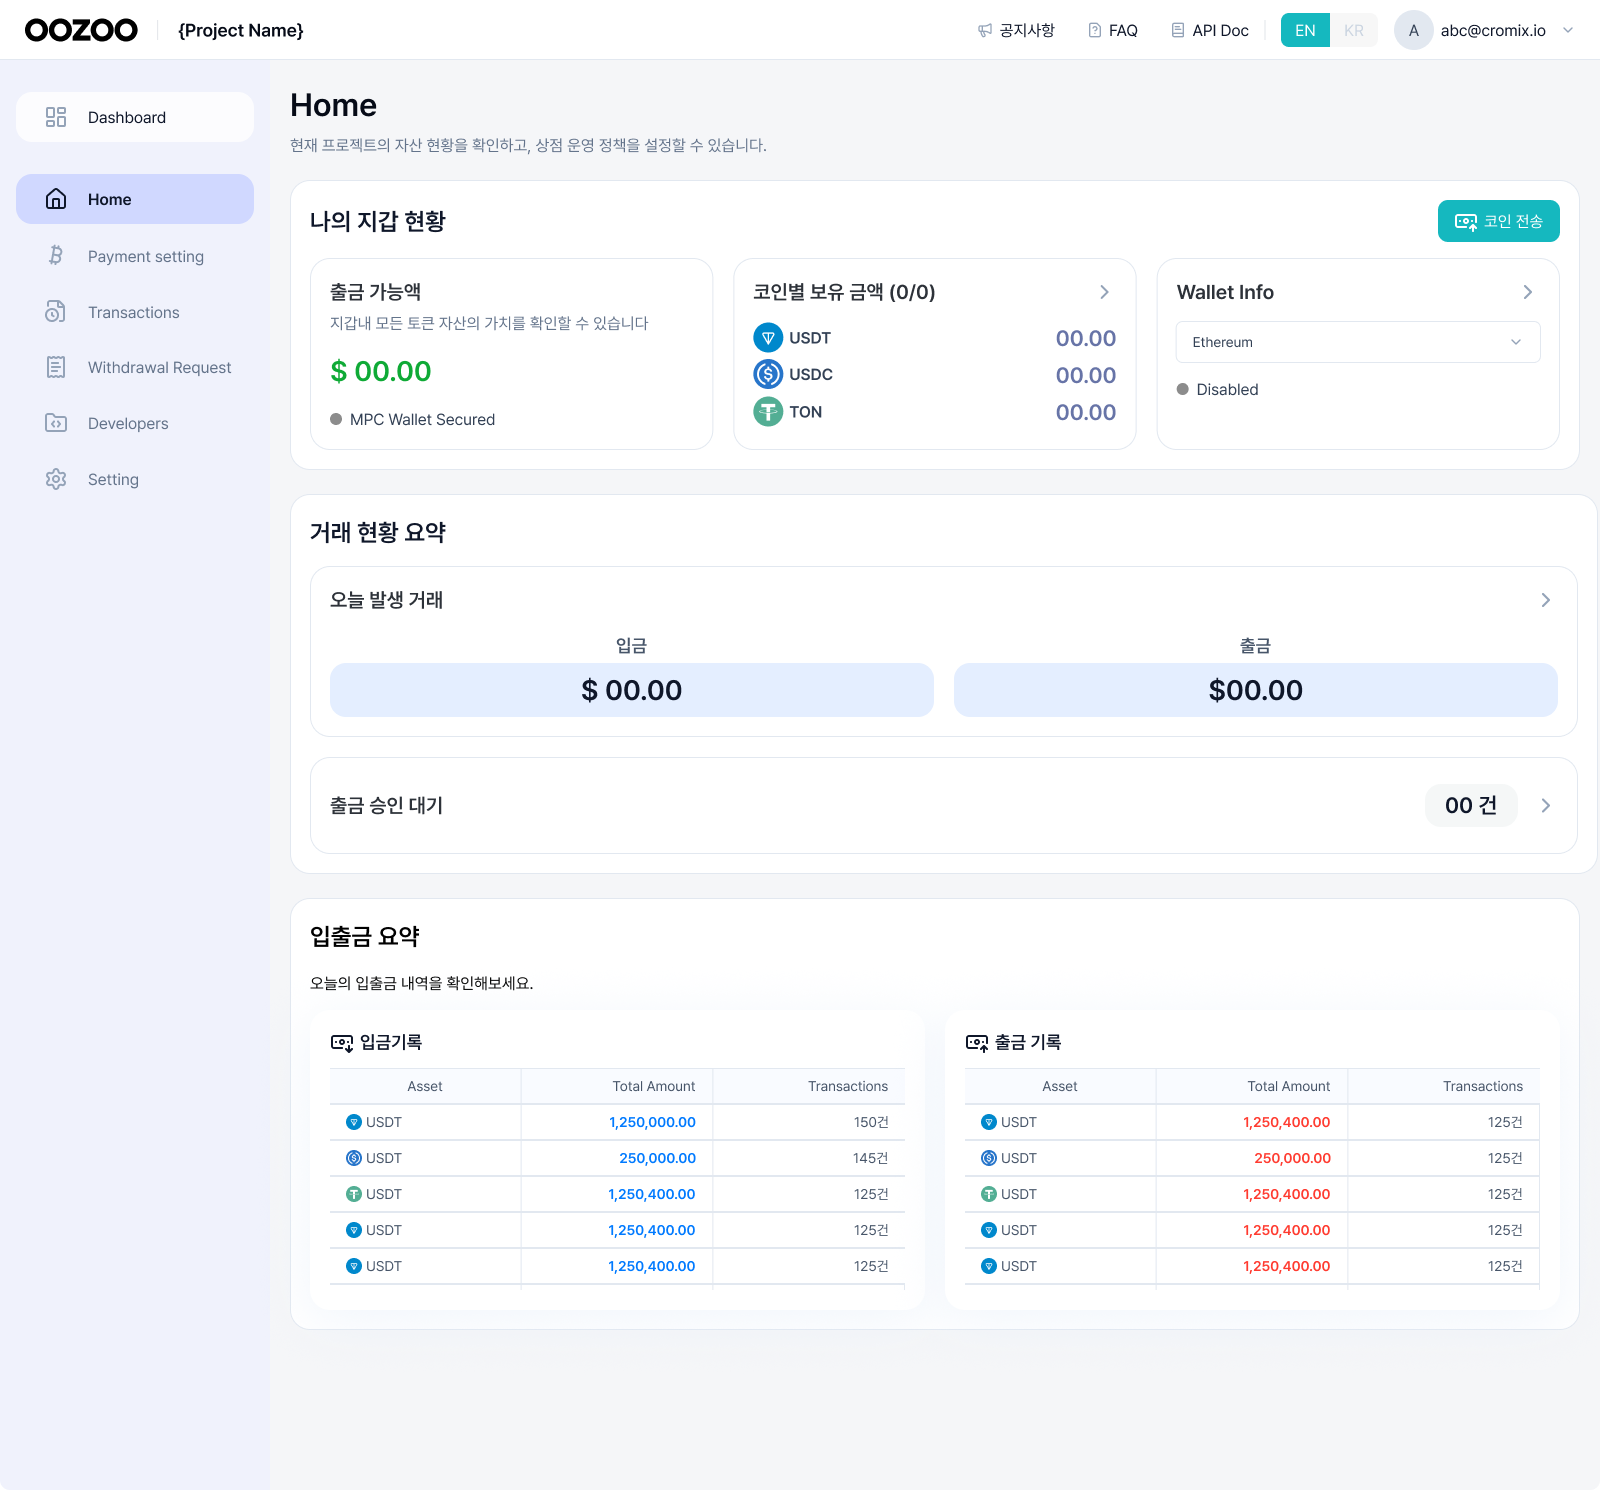The height and width of the screenshot is (1490, 1600).
Task: Open the Dashboard menu item
Action: click(135, 117)
